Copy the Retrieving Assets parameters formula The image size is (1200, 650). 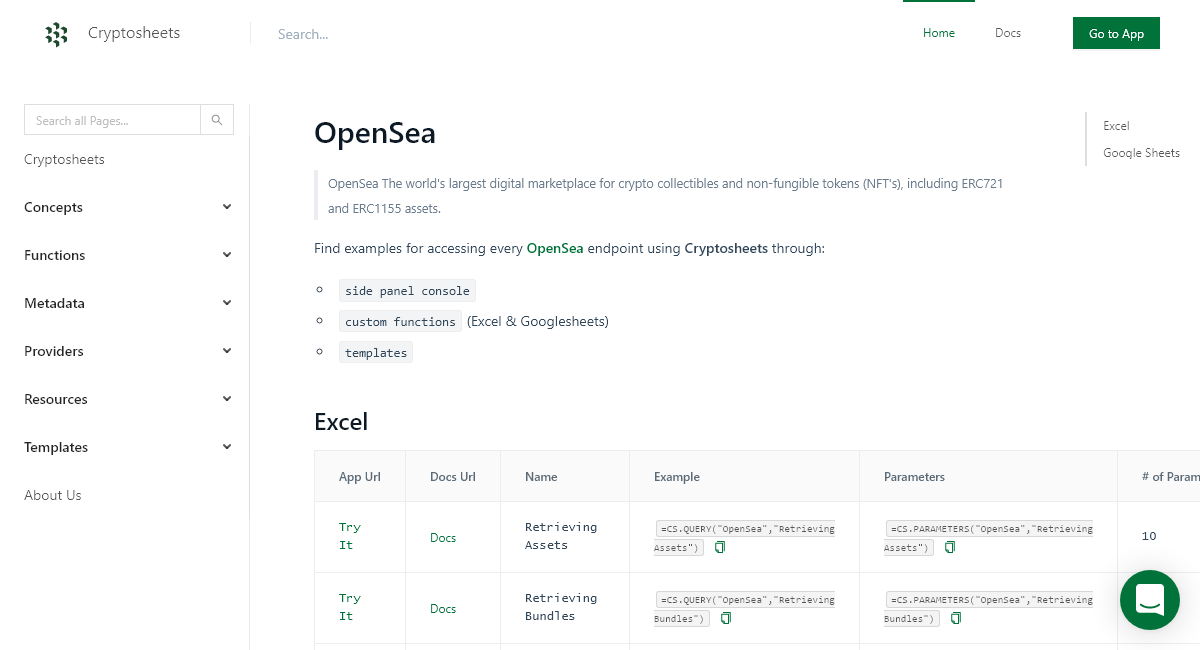(x=949, y=547)
